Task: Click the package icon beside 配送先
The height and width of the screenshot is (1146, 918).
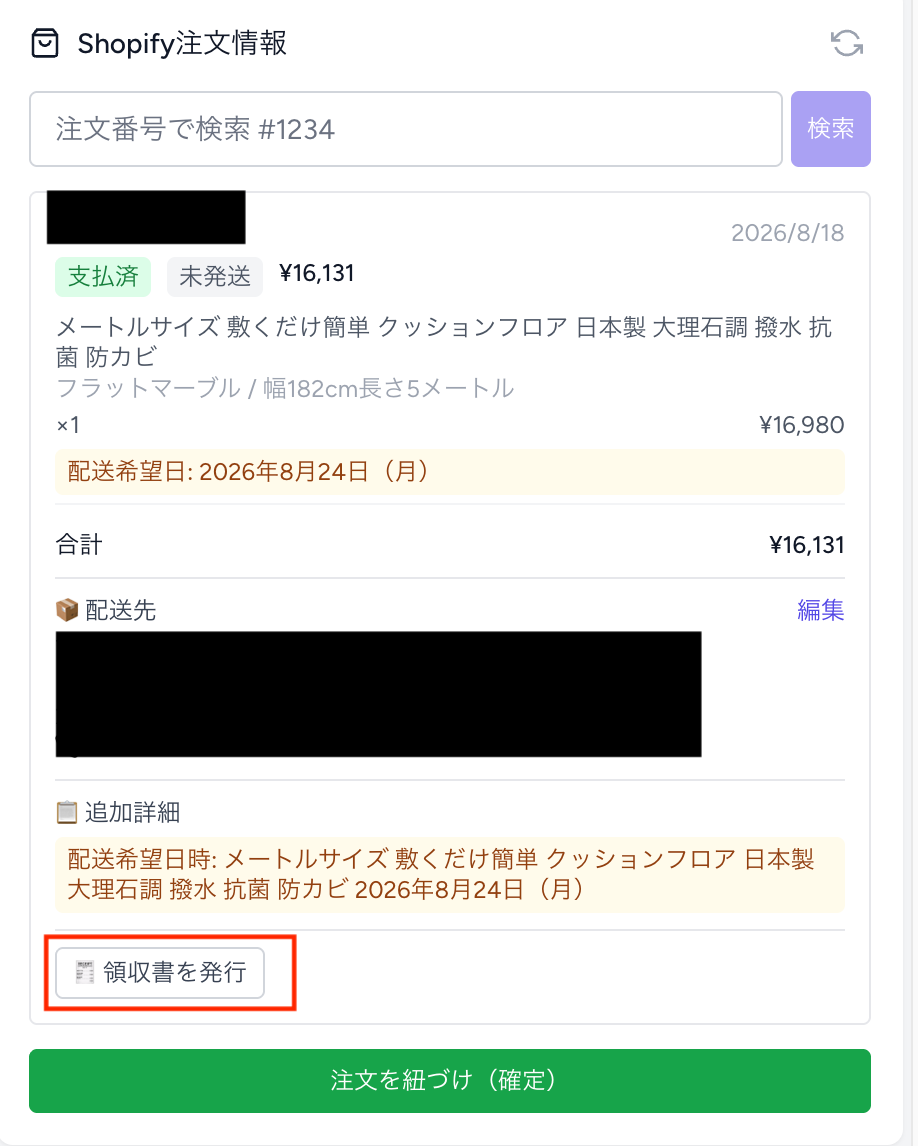Action: [x=67, y=610]
